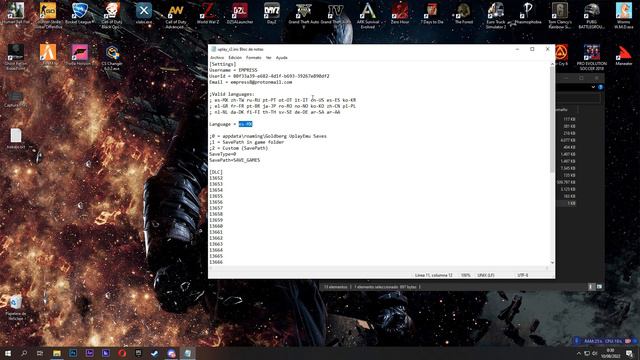Screen dimensions: 640x360
Task: Open the Grand Theft Auto IV shortcut
Action: tap(336, 13)
